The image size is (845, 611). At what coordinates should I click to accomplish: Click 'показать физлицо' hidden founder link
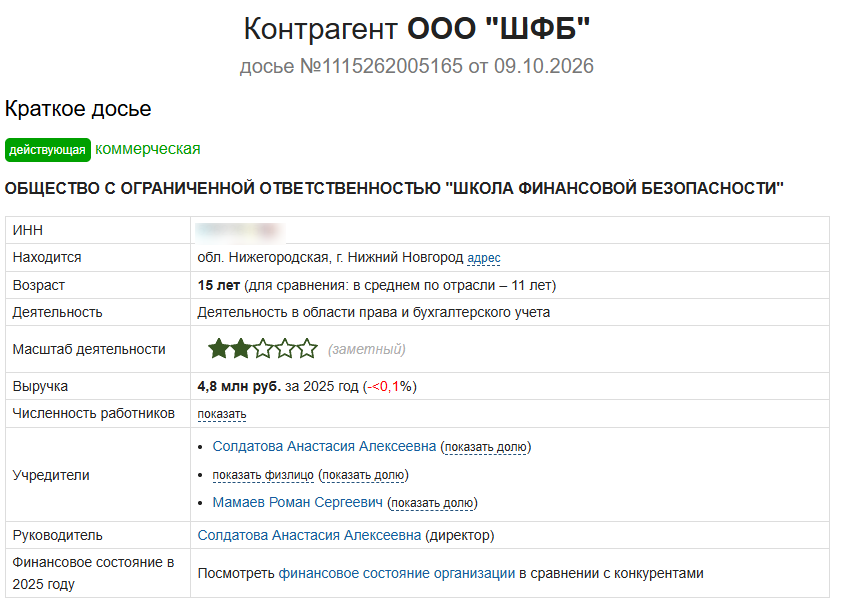263,475
